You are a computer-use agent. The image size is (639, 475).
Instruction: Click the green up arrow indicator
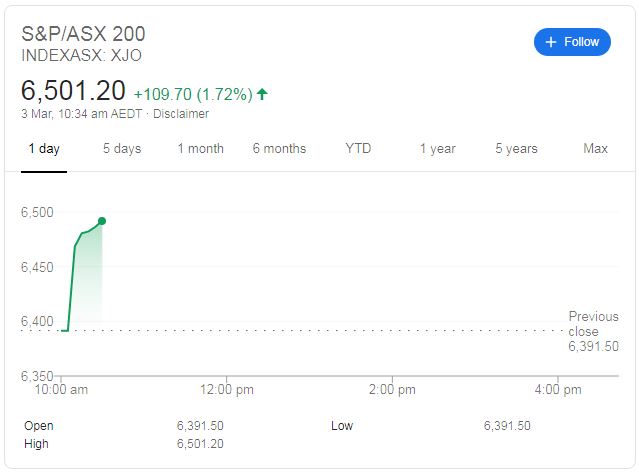pyautogui.click(x=262, y=94)
